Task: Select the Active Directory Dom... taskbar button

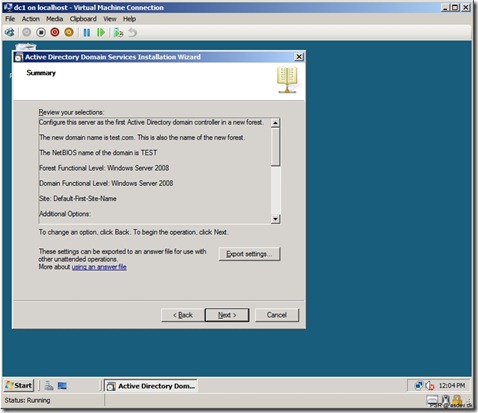Action: pos(150,386)
